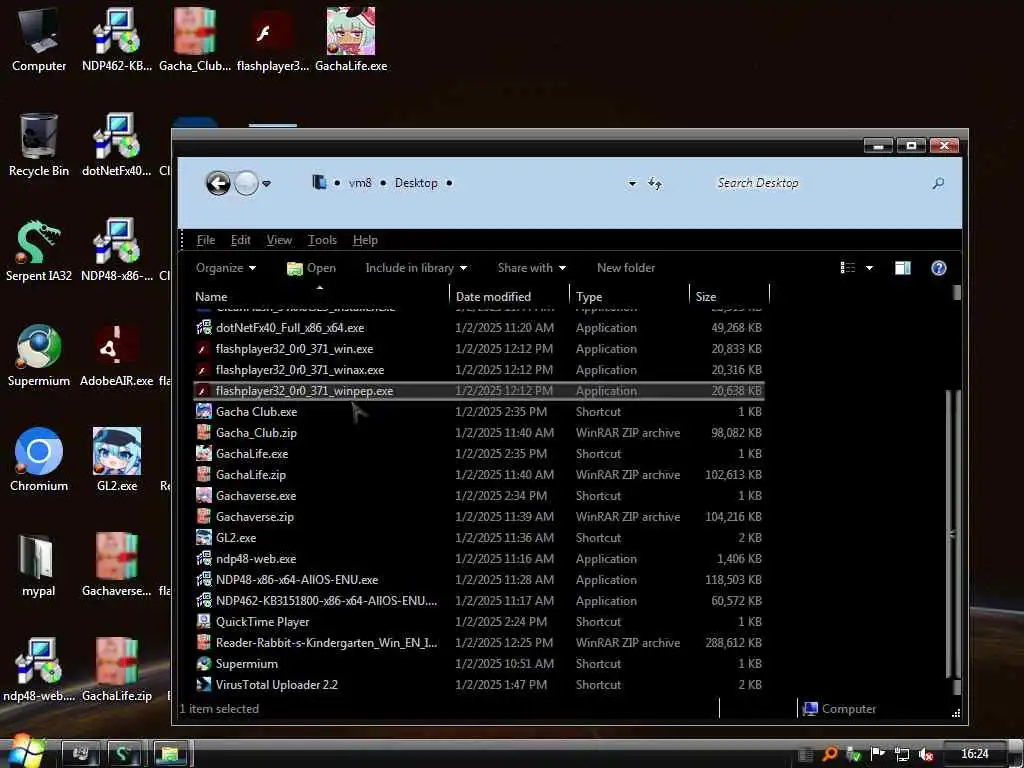Select VirusTotal Uploader 2.2 shortcut row

pyautogui.click(x=479, y=684)
